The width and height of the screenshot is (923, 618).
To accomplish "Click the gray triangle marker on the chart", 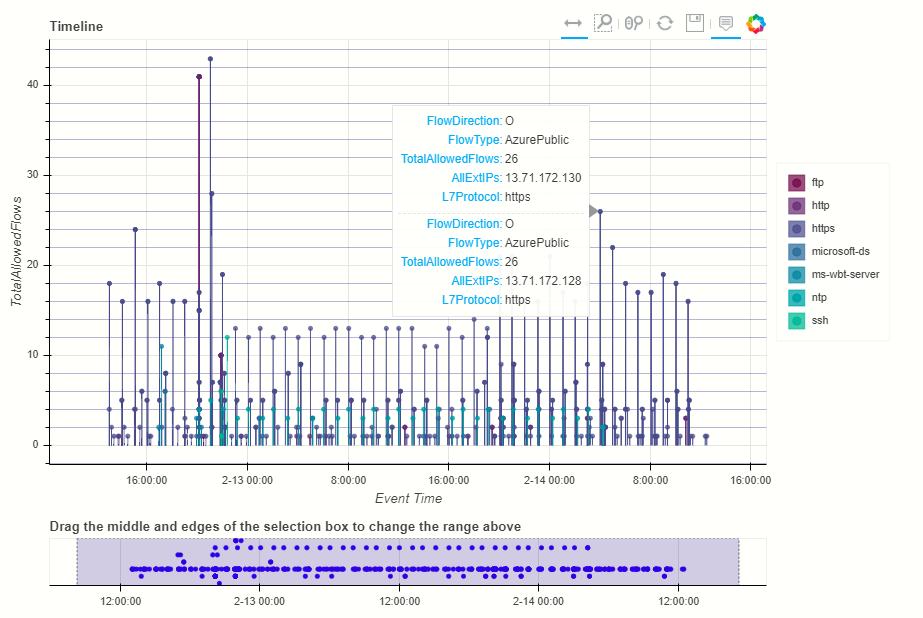I will [594, 211].
